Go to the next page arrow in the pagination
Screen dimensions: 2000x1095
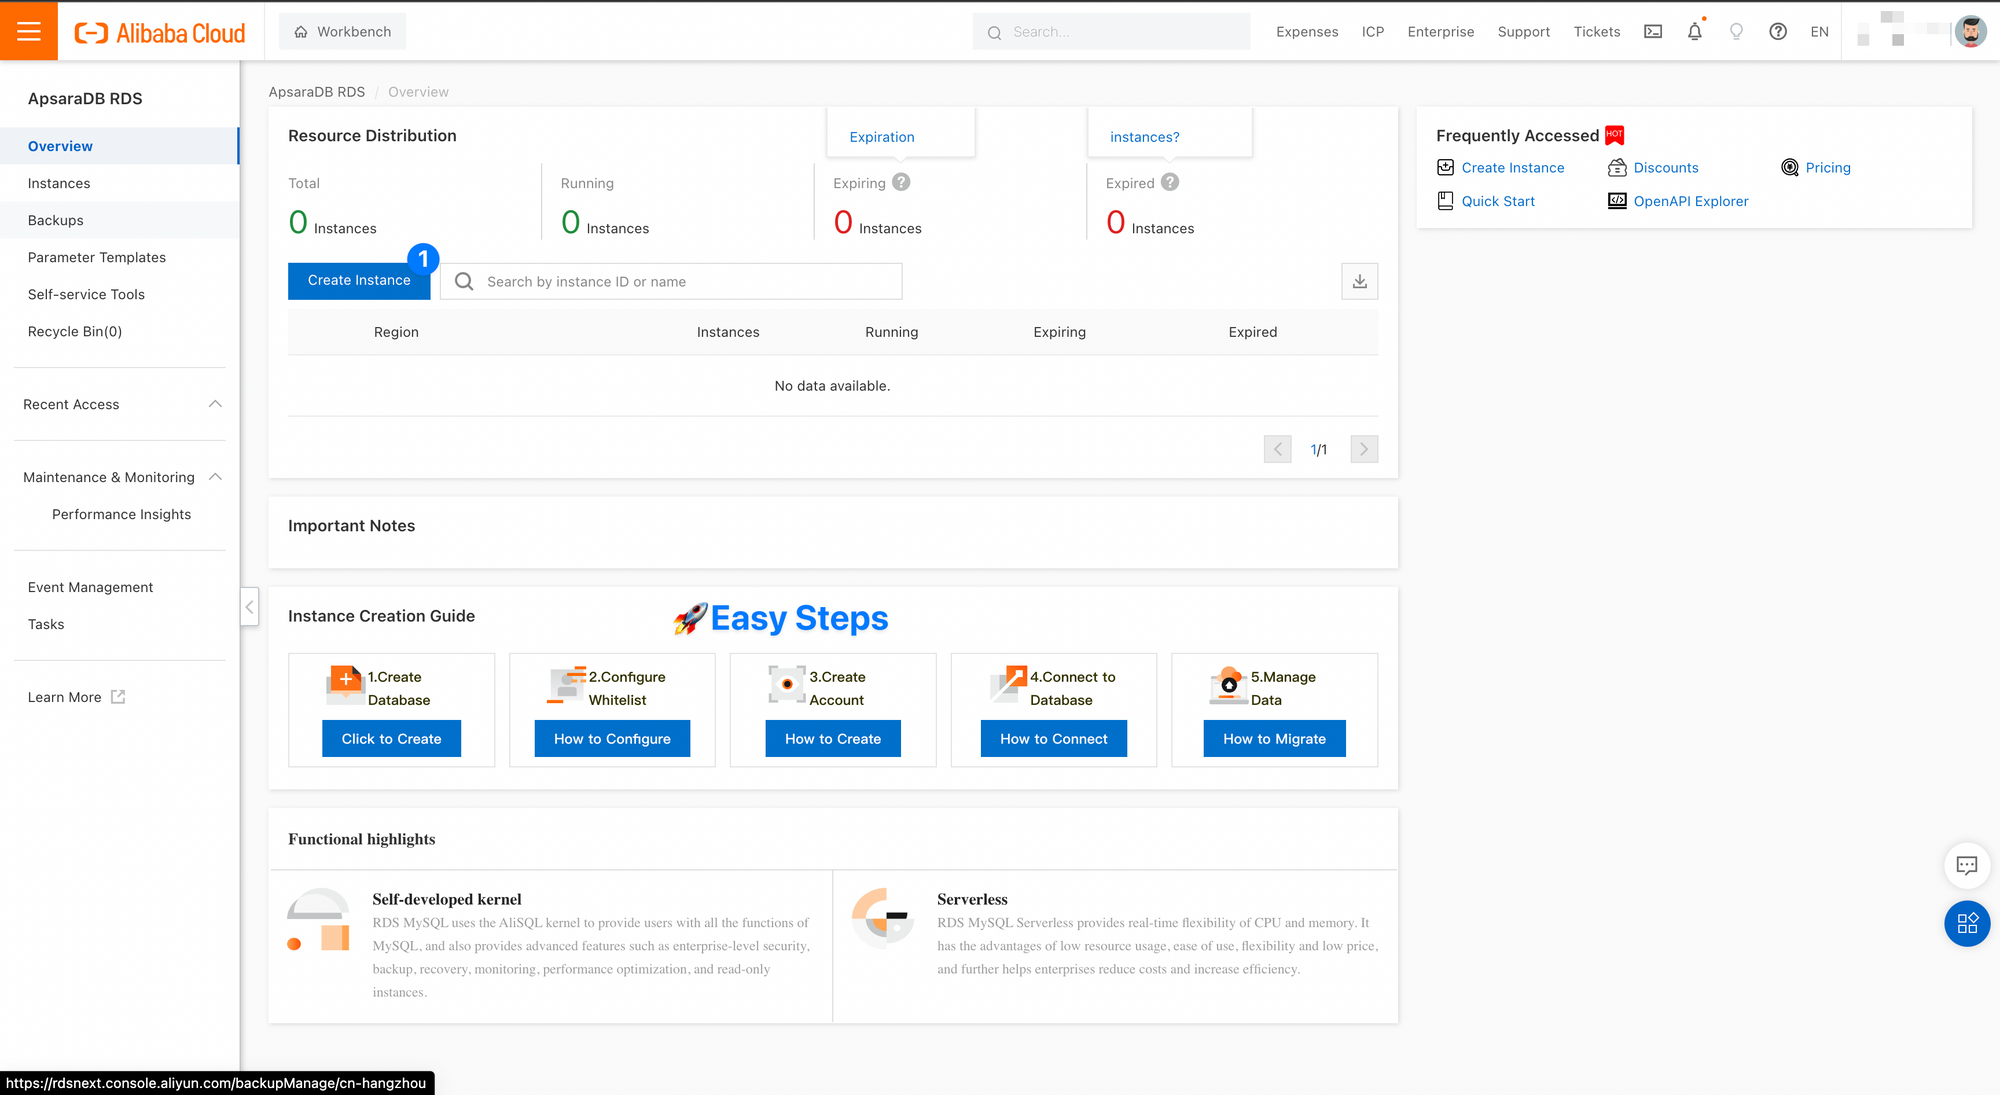click(1363, 450)
